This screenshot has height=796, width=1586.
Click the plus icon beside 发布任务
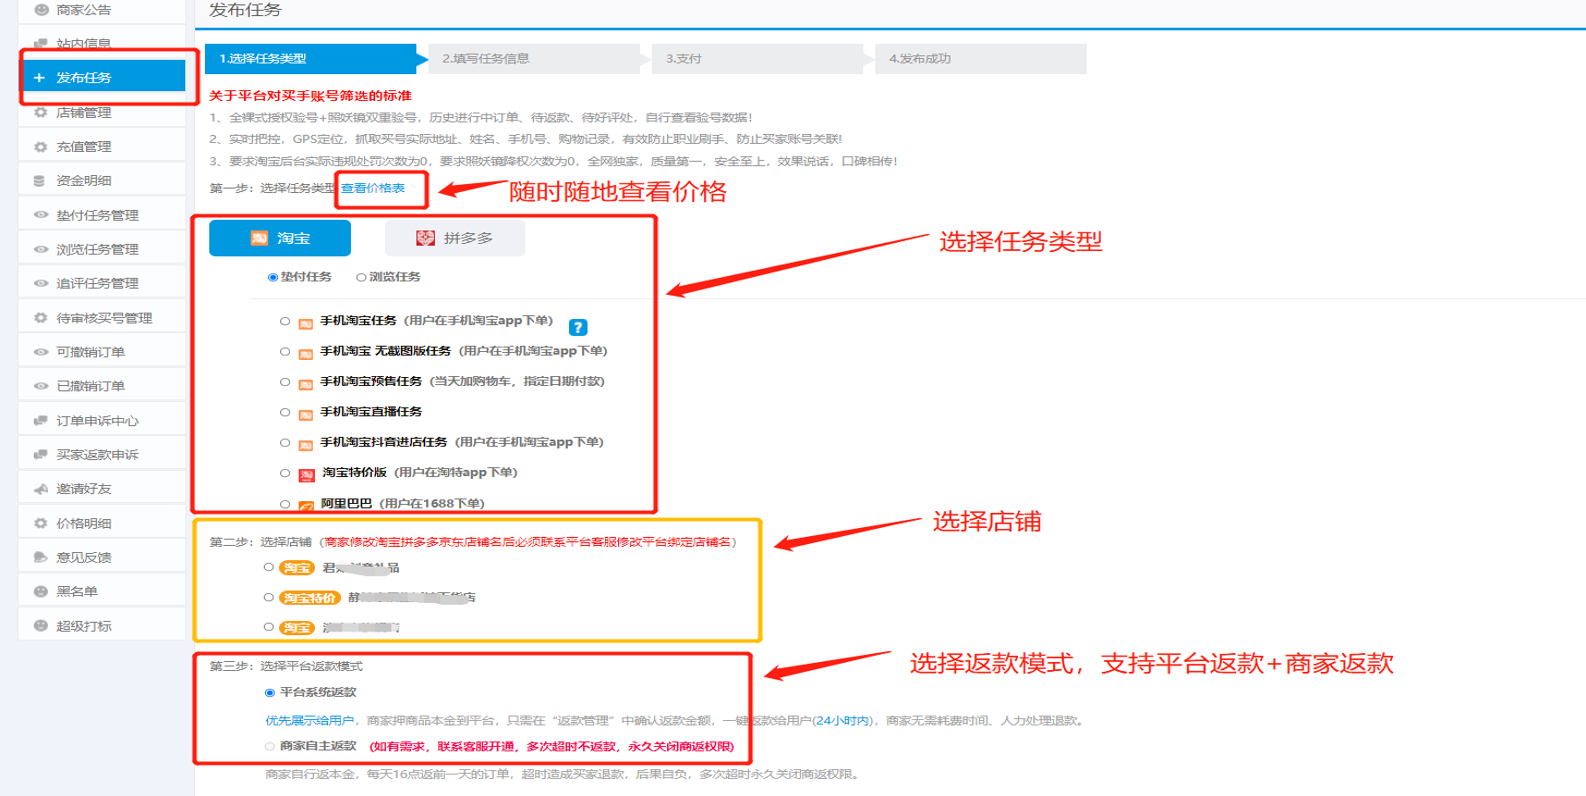pyautogui.click(x=39, y=78)
